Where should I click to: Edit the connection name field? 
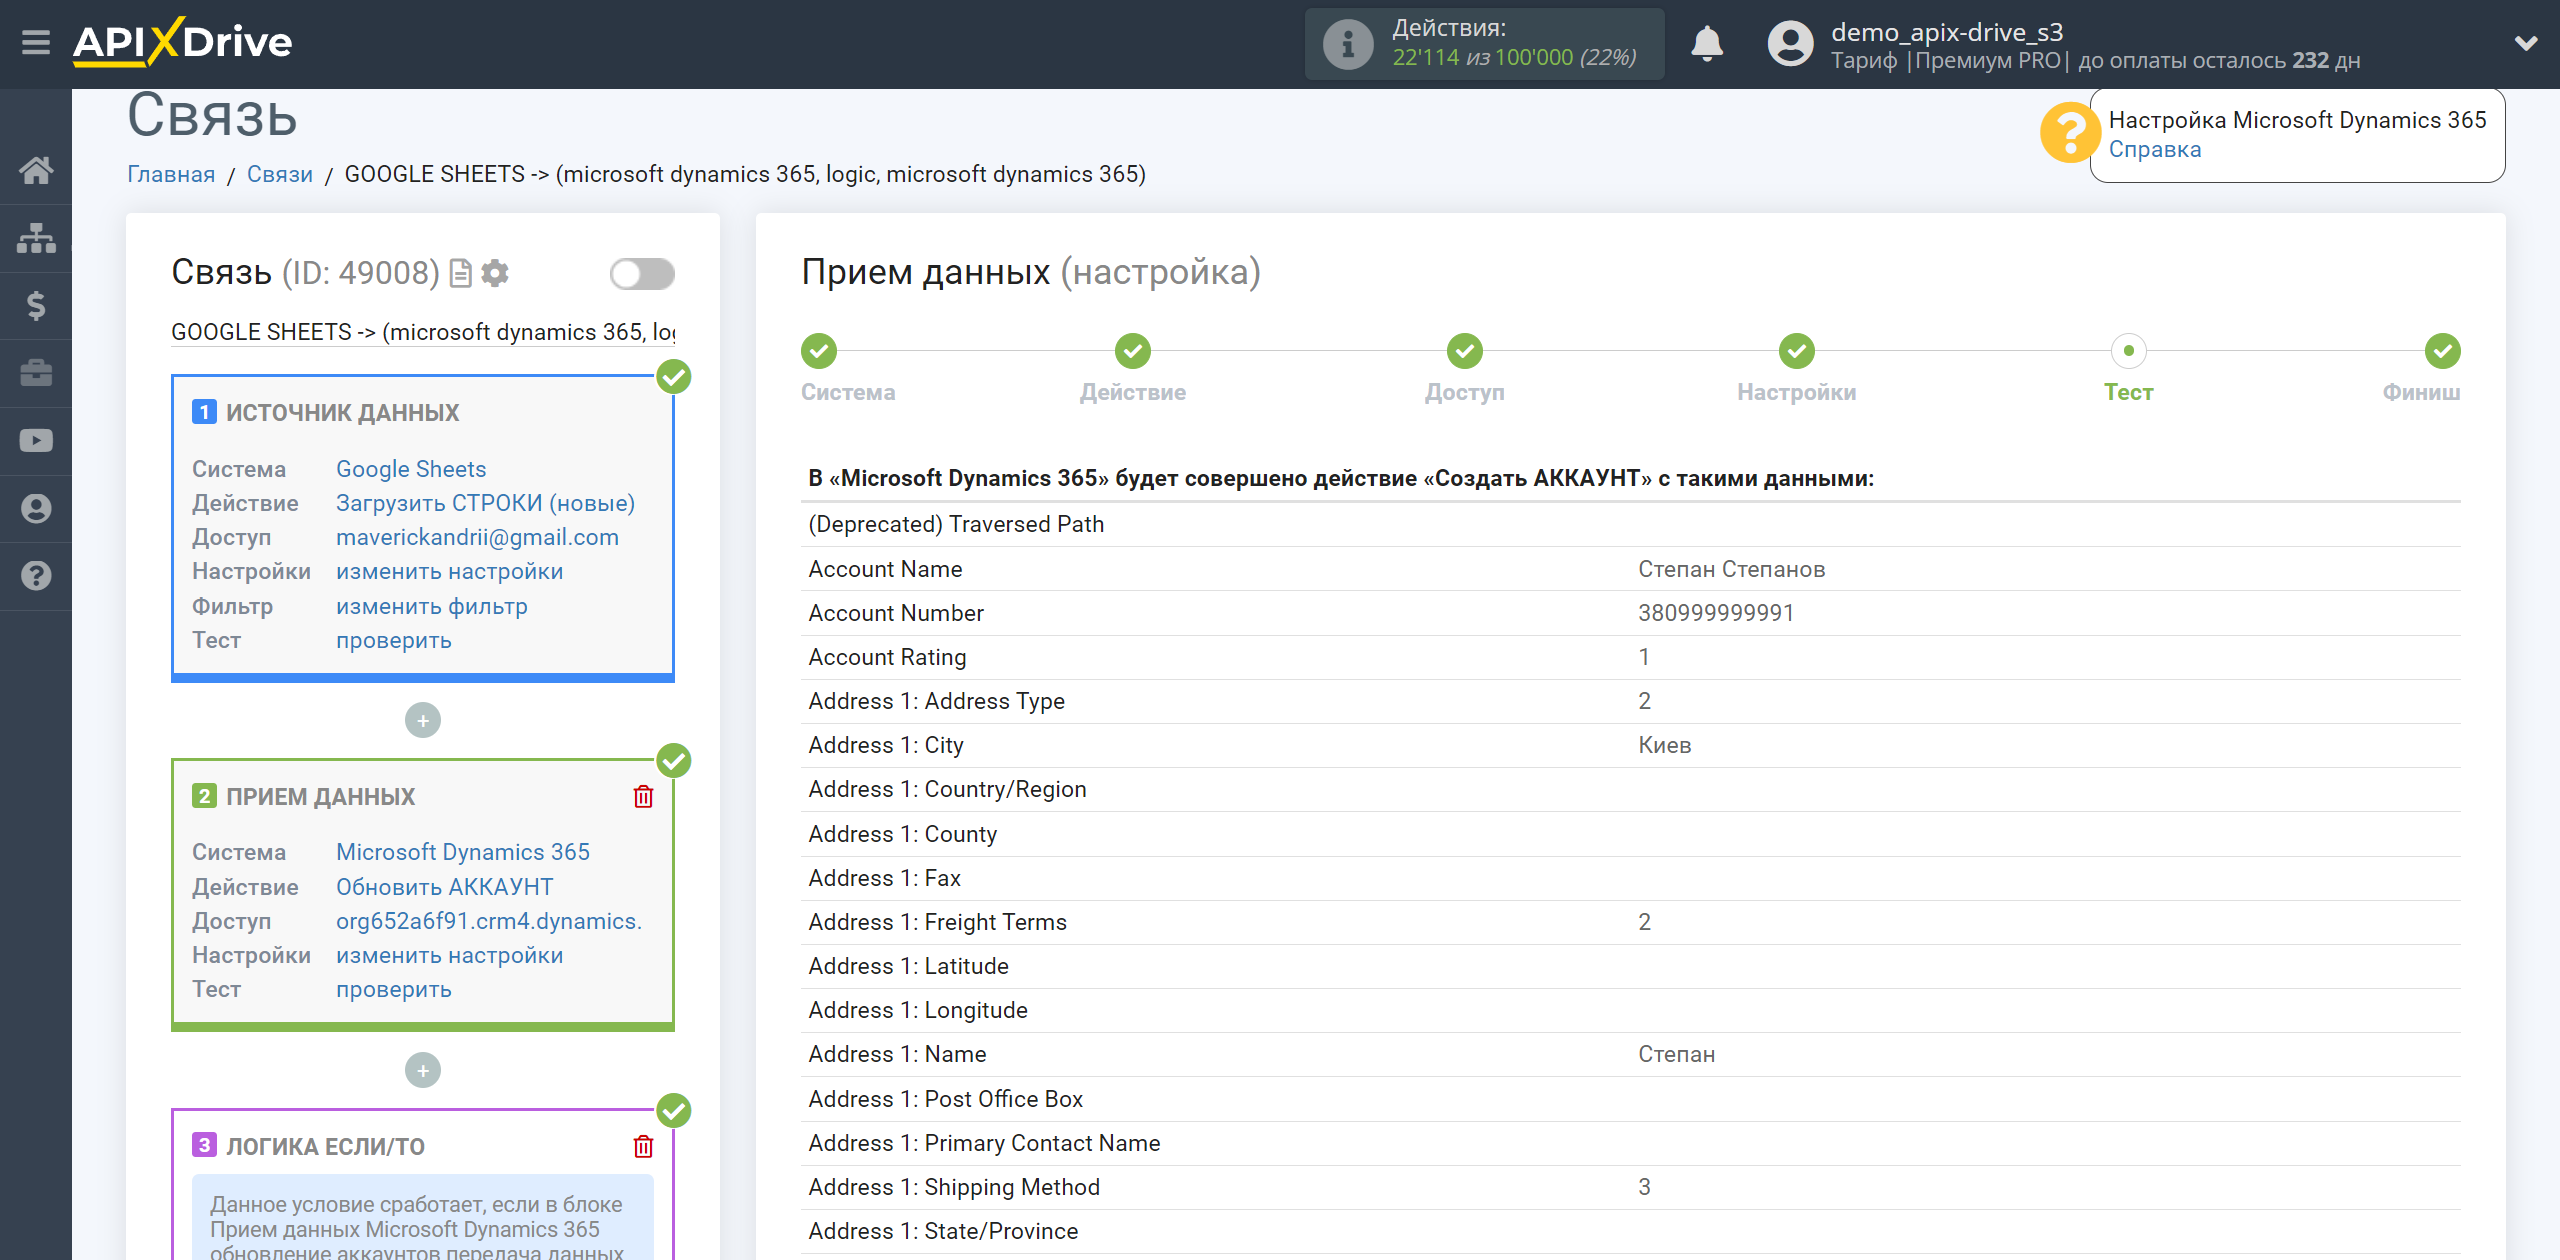(x=423, y=332)
